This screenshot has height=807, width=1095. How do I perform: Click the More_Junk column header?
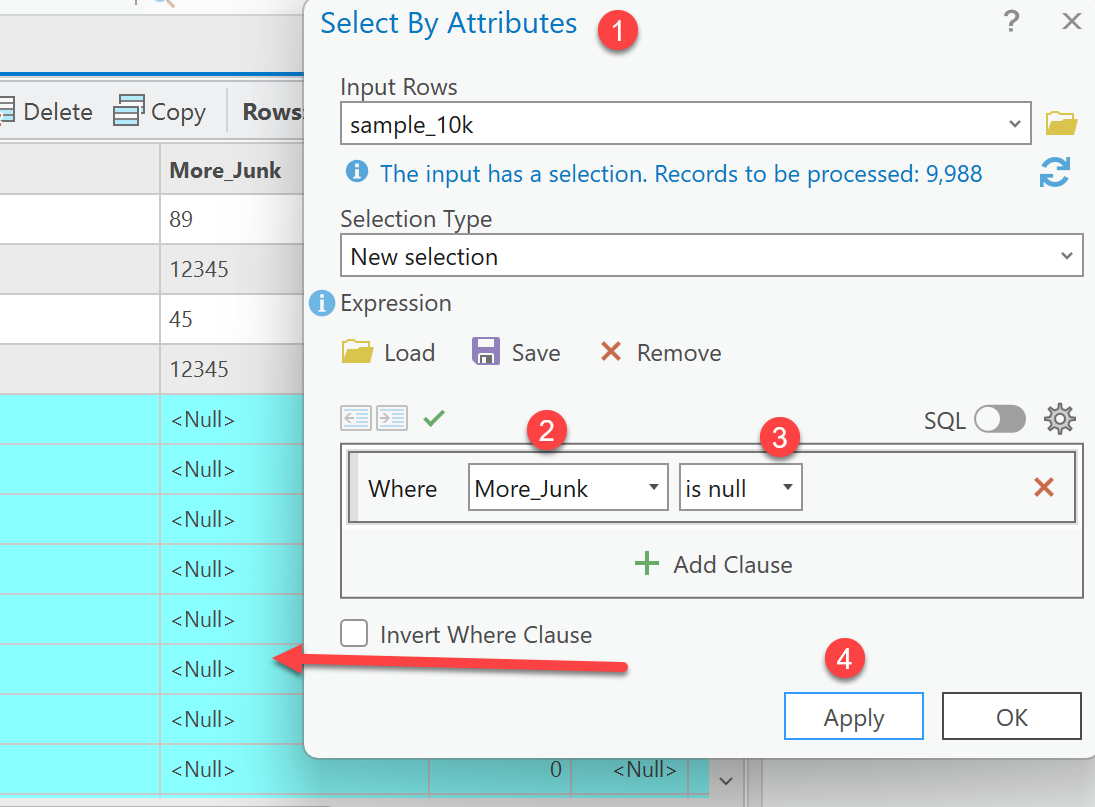point(226,170)
